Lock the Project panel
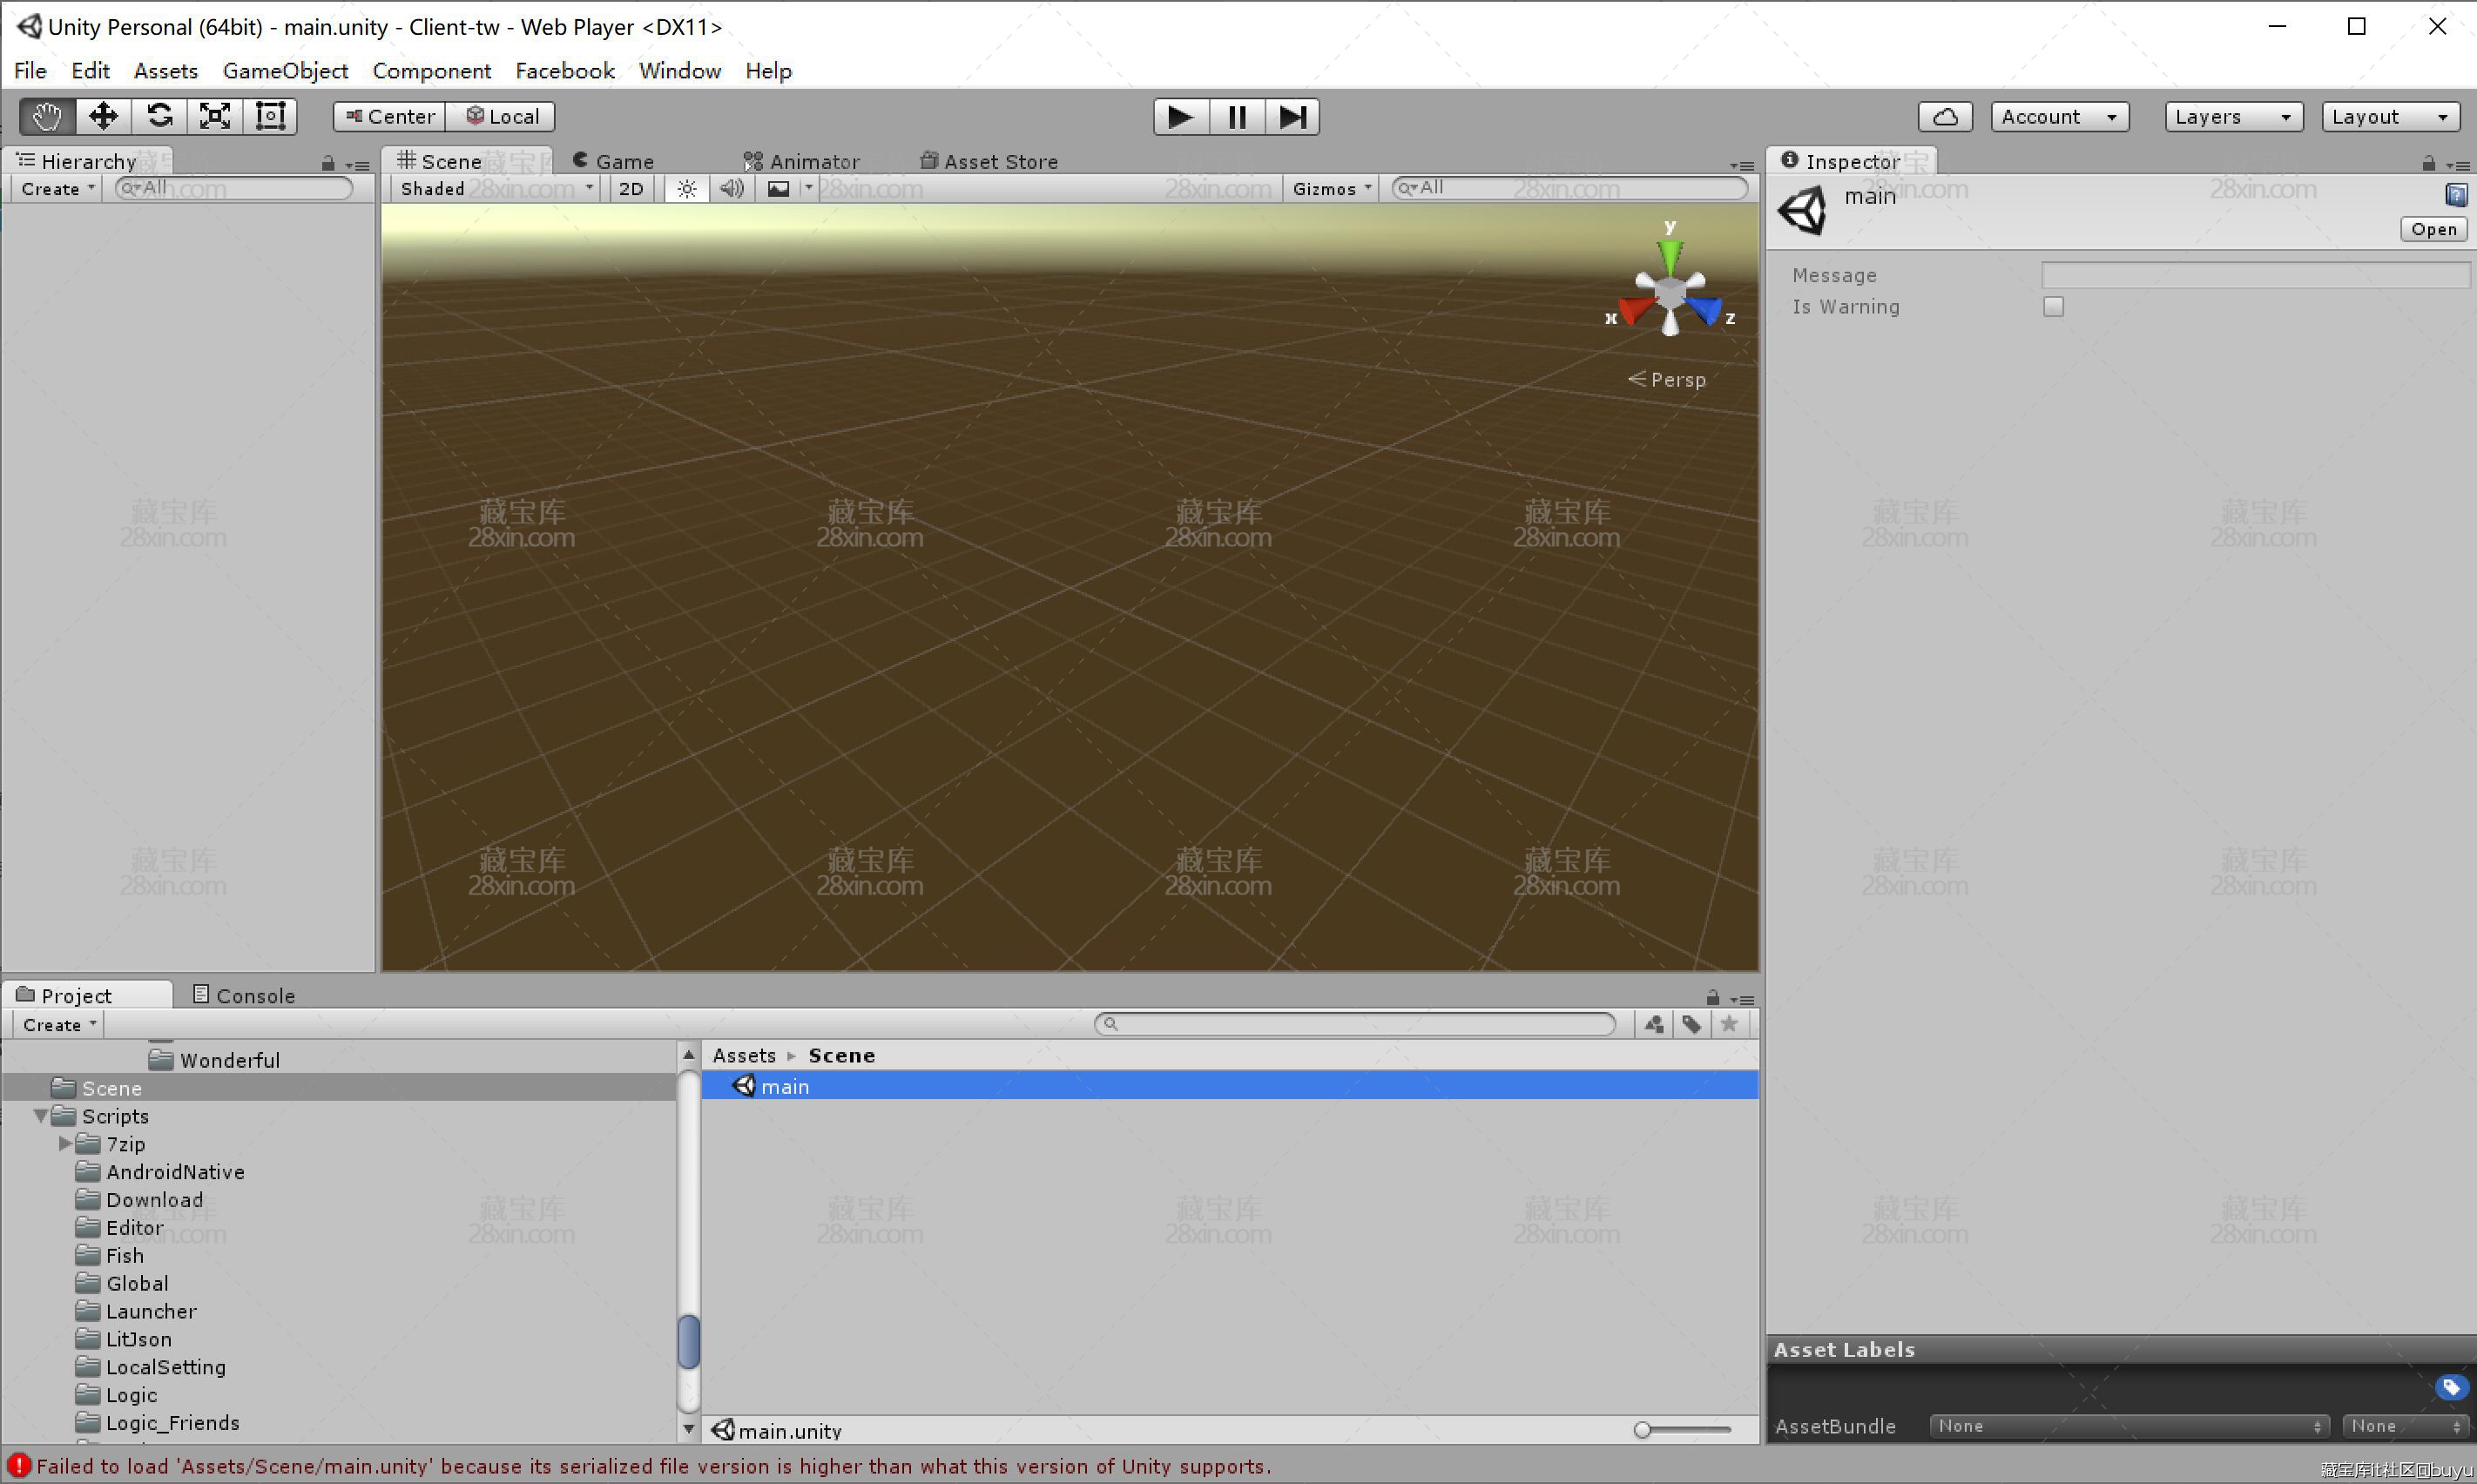 pos(1712,998)
